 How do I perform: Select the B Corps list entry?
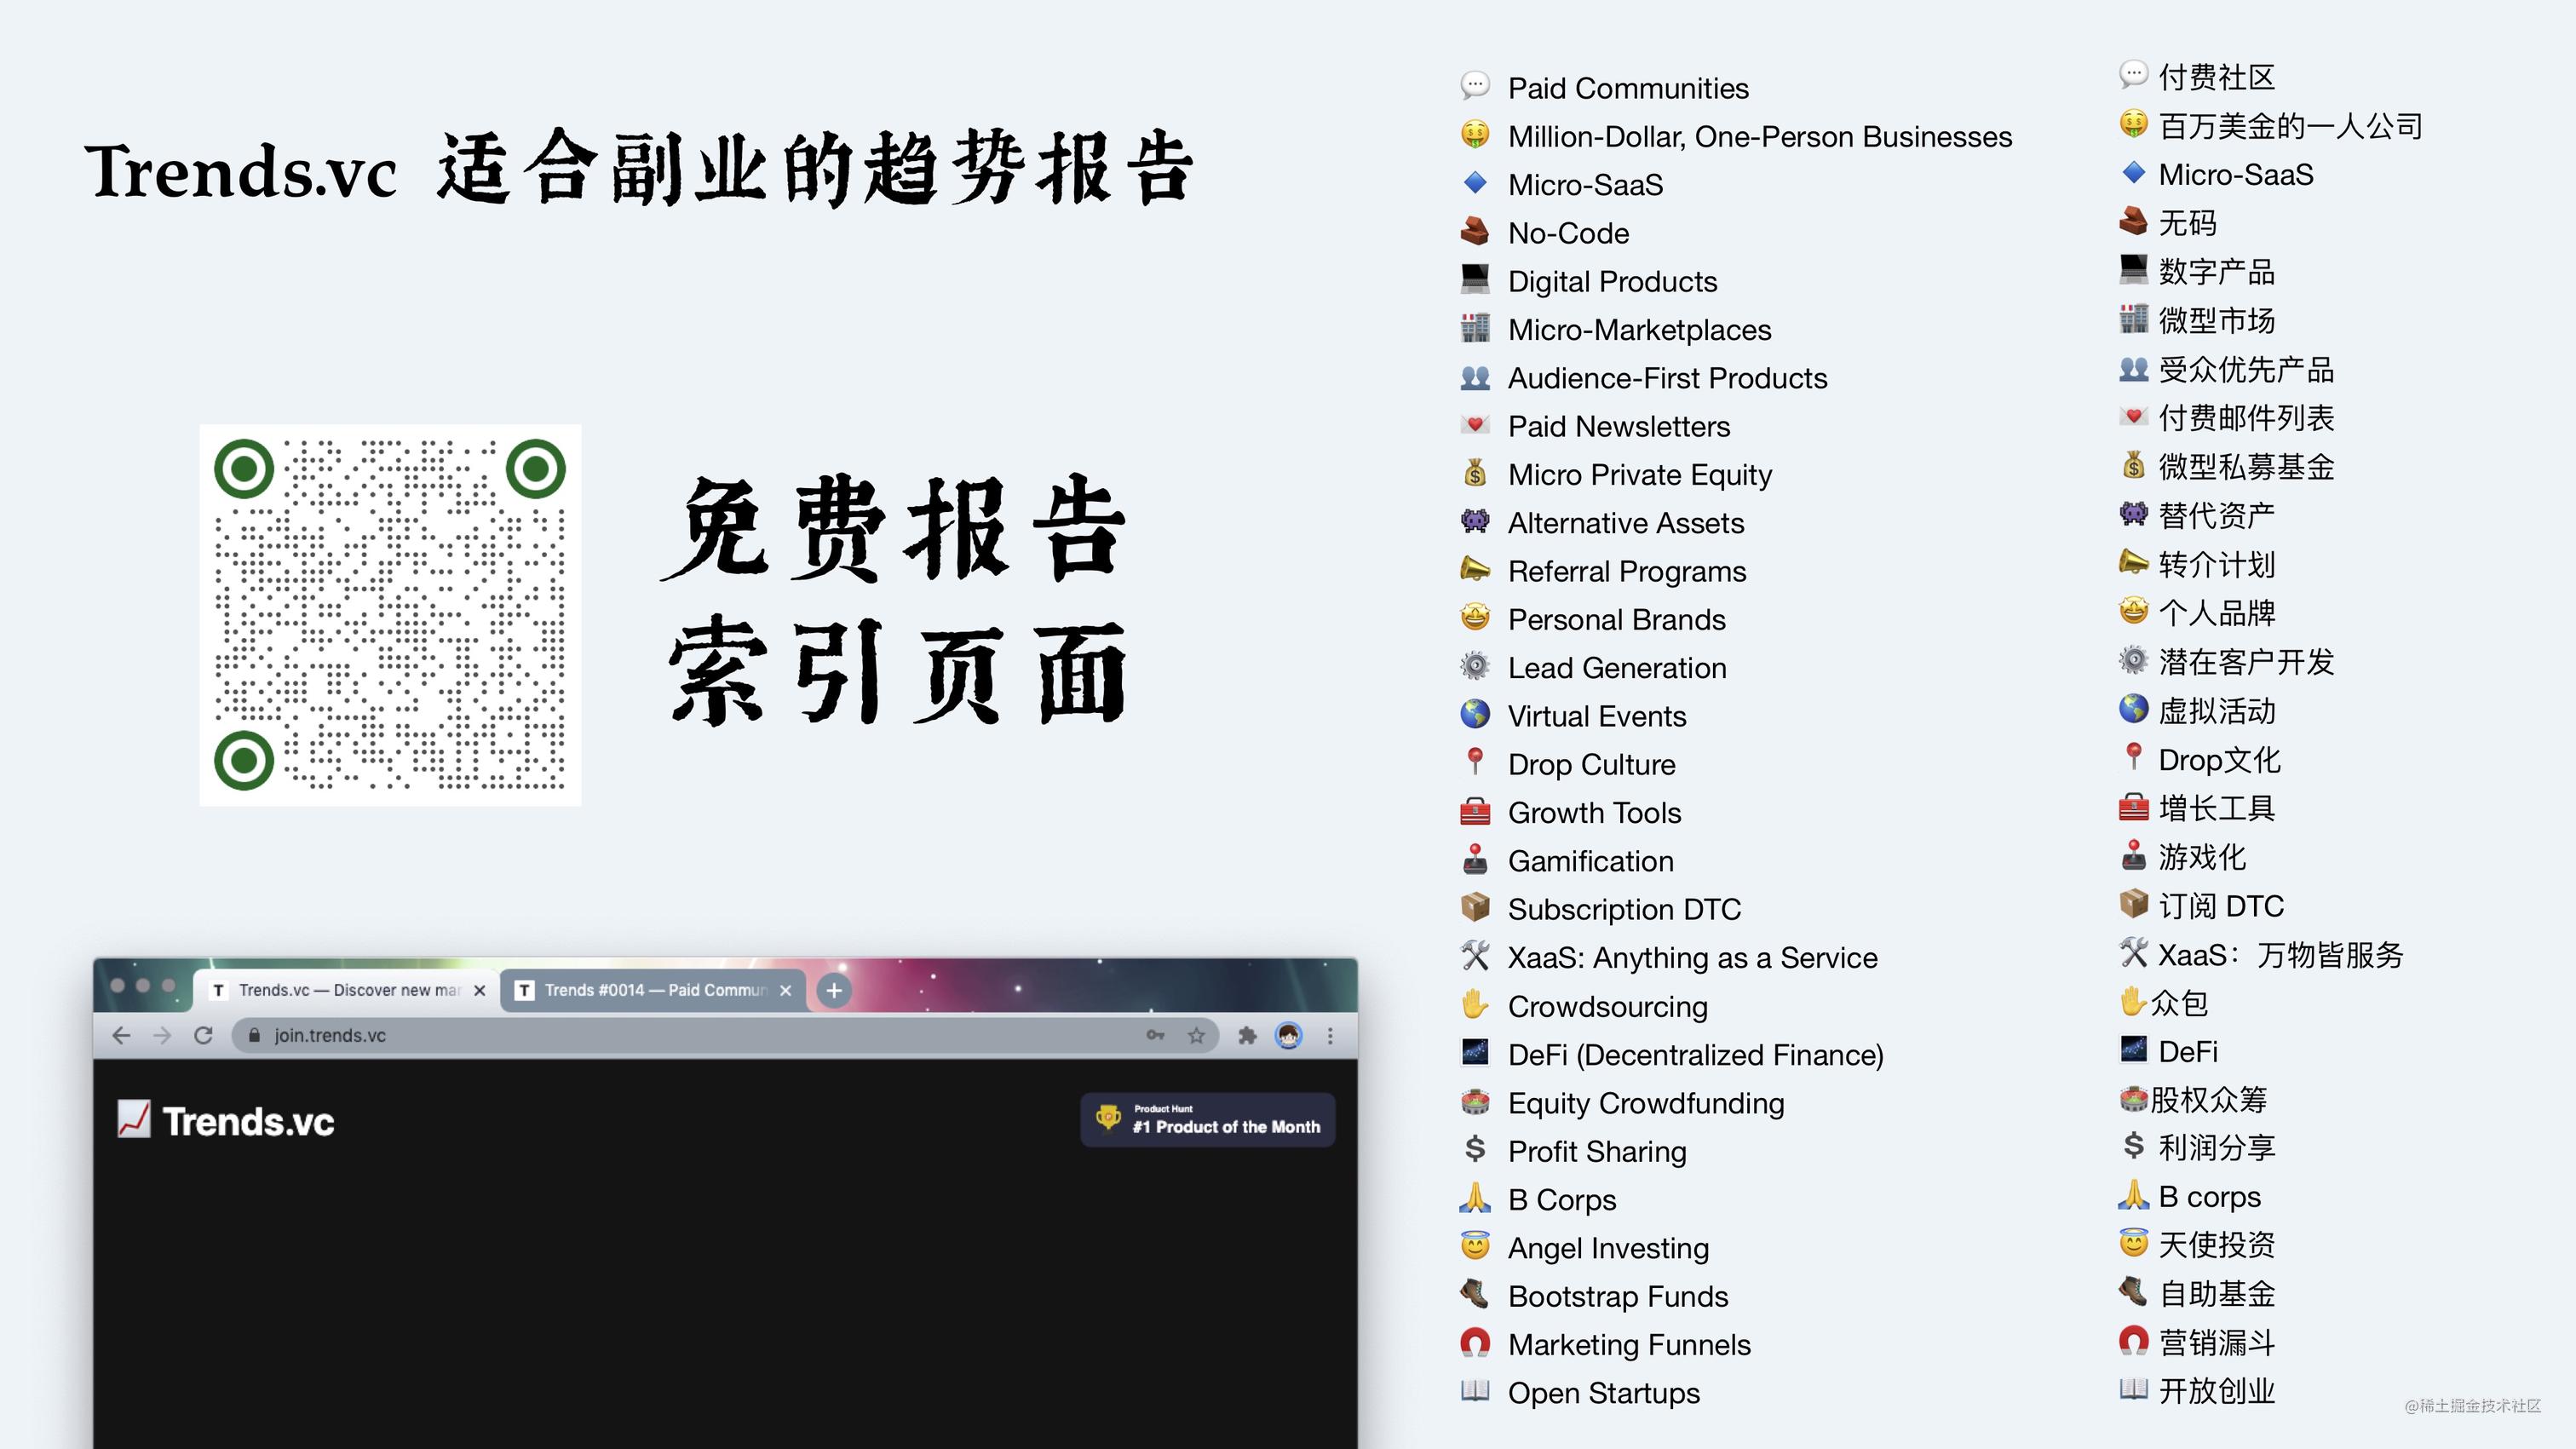click(x=1561, y=1199)
